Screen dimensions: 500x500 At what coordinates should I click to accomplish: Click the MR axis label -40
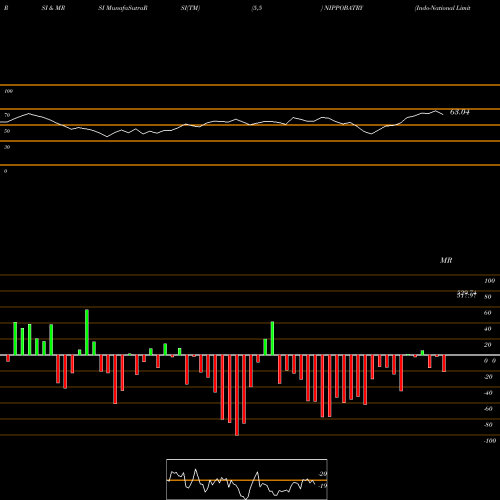(488, 393)
